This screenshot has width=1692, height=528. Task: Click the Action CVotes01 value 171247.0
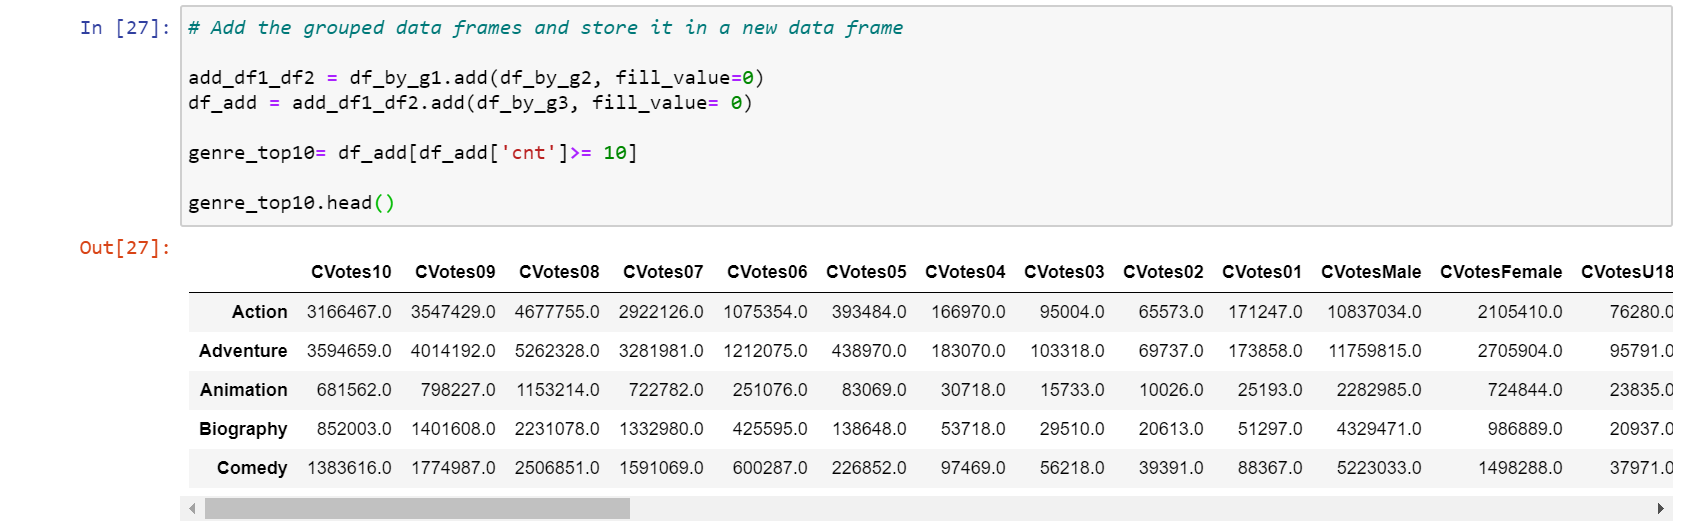pos(1265,312)
